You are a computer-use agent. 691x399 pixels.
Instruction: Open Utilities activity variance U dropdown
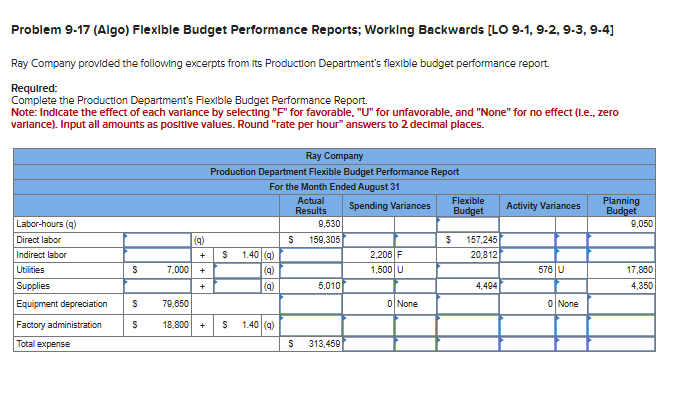tap(571, 270)
